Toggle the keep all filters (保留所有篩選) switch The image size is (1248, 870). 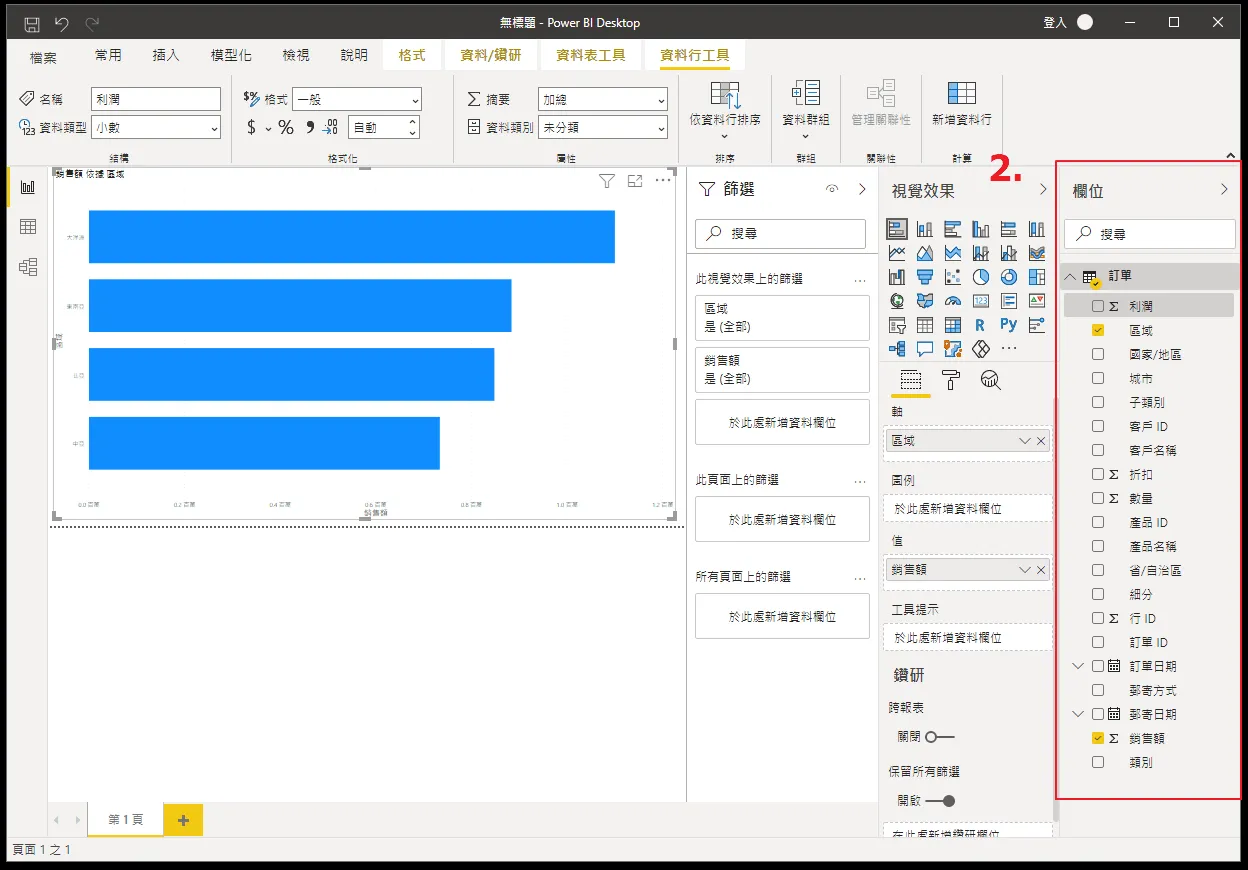point(940,801)
